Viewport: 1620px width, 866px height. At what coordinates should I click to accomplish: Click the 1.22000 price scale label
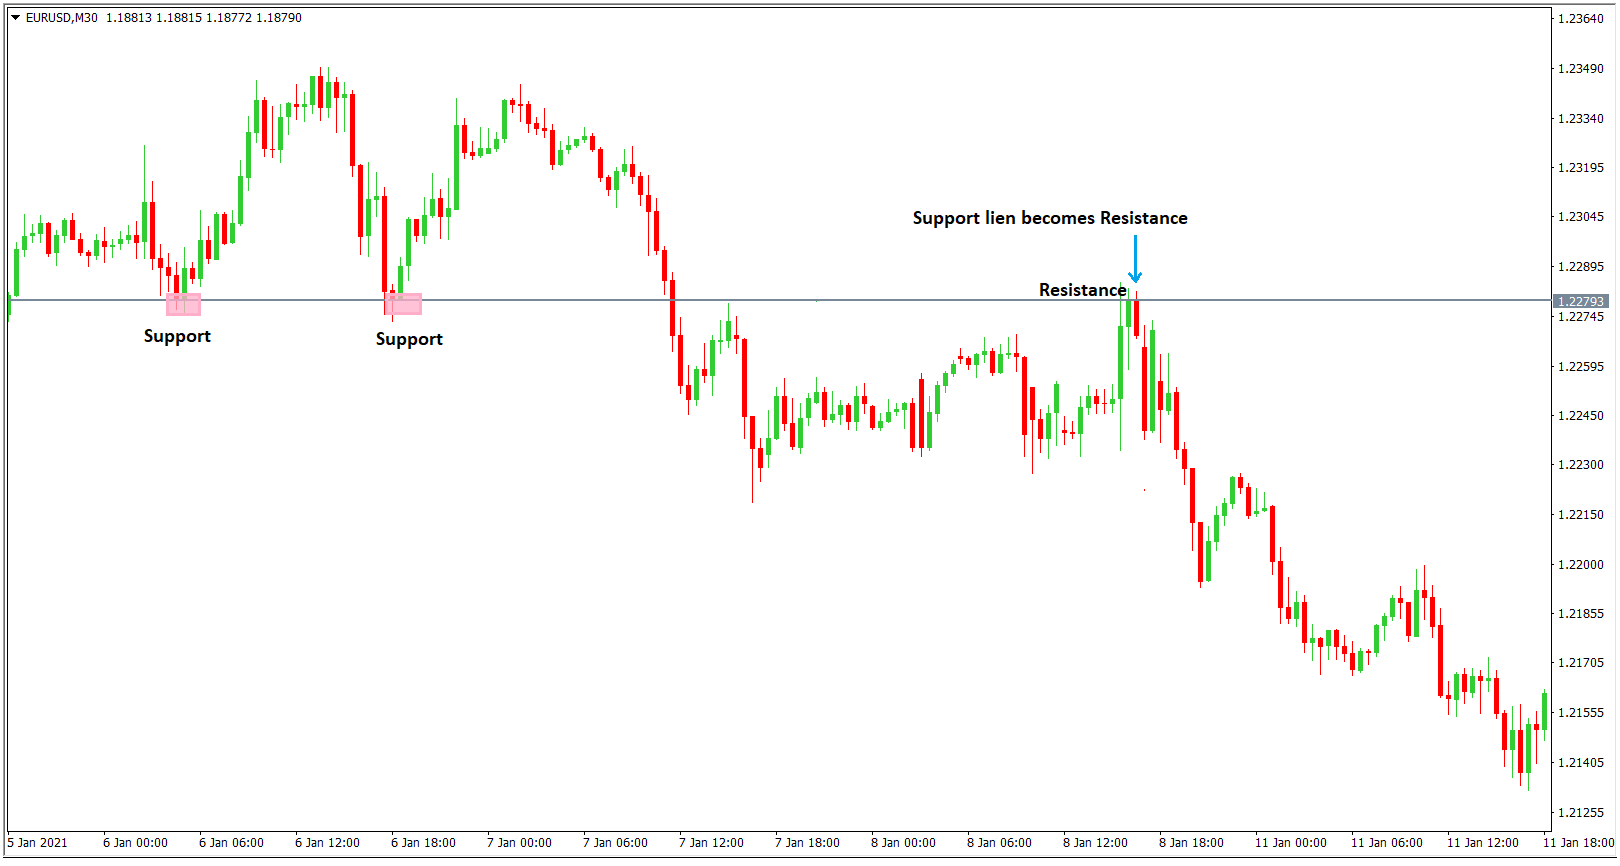1581,565
